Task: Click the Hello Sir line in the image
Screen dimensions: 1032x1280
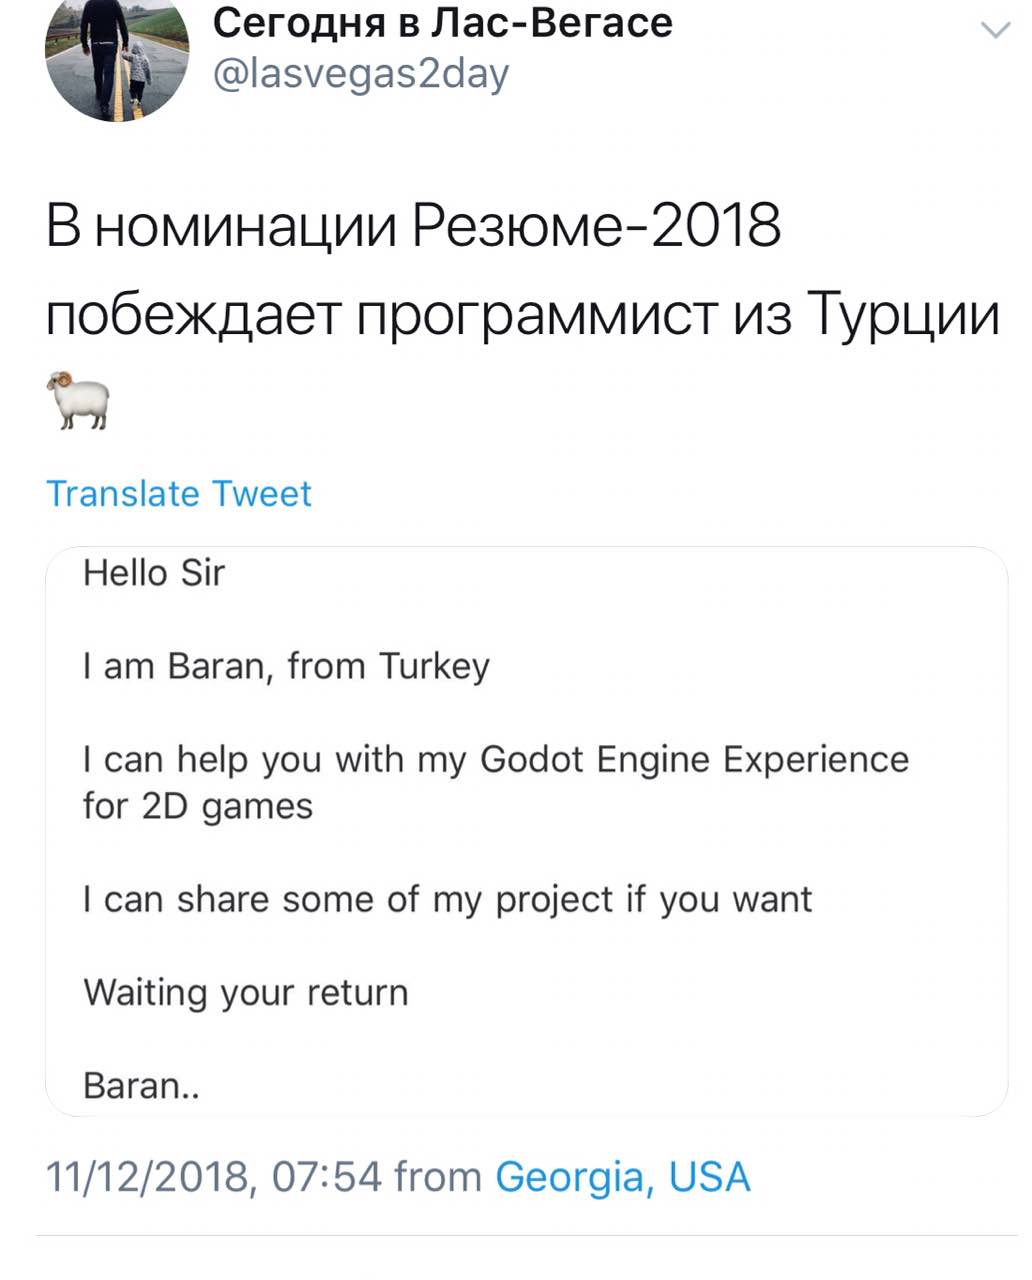Action: point(154,573)
